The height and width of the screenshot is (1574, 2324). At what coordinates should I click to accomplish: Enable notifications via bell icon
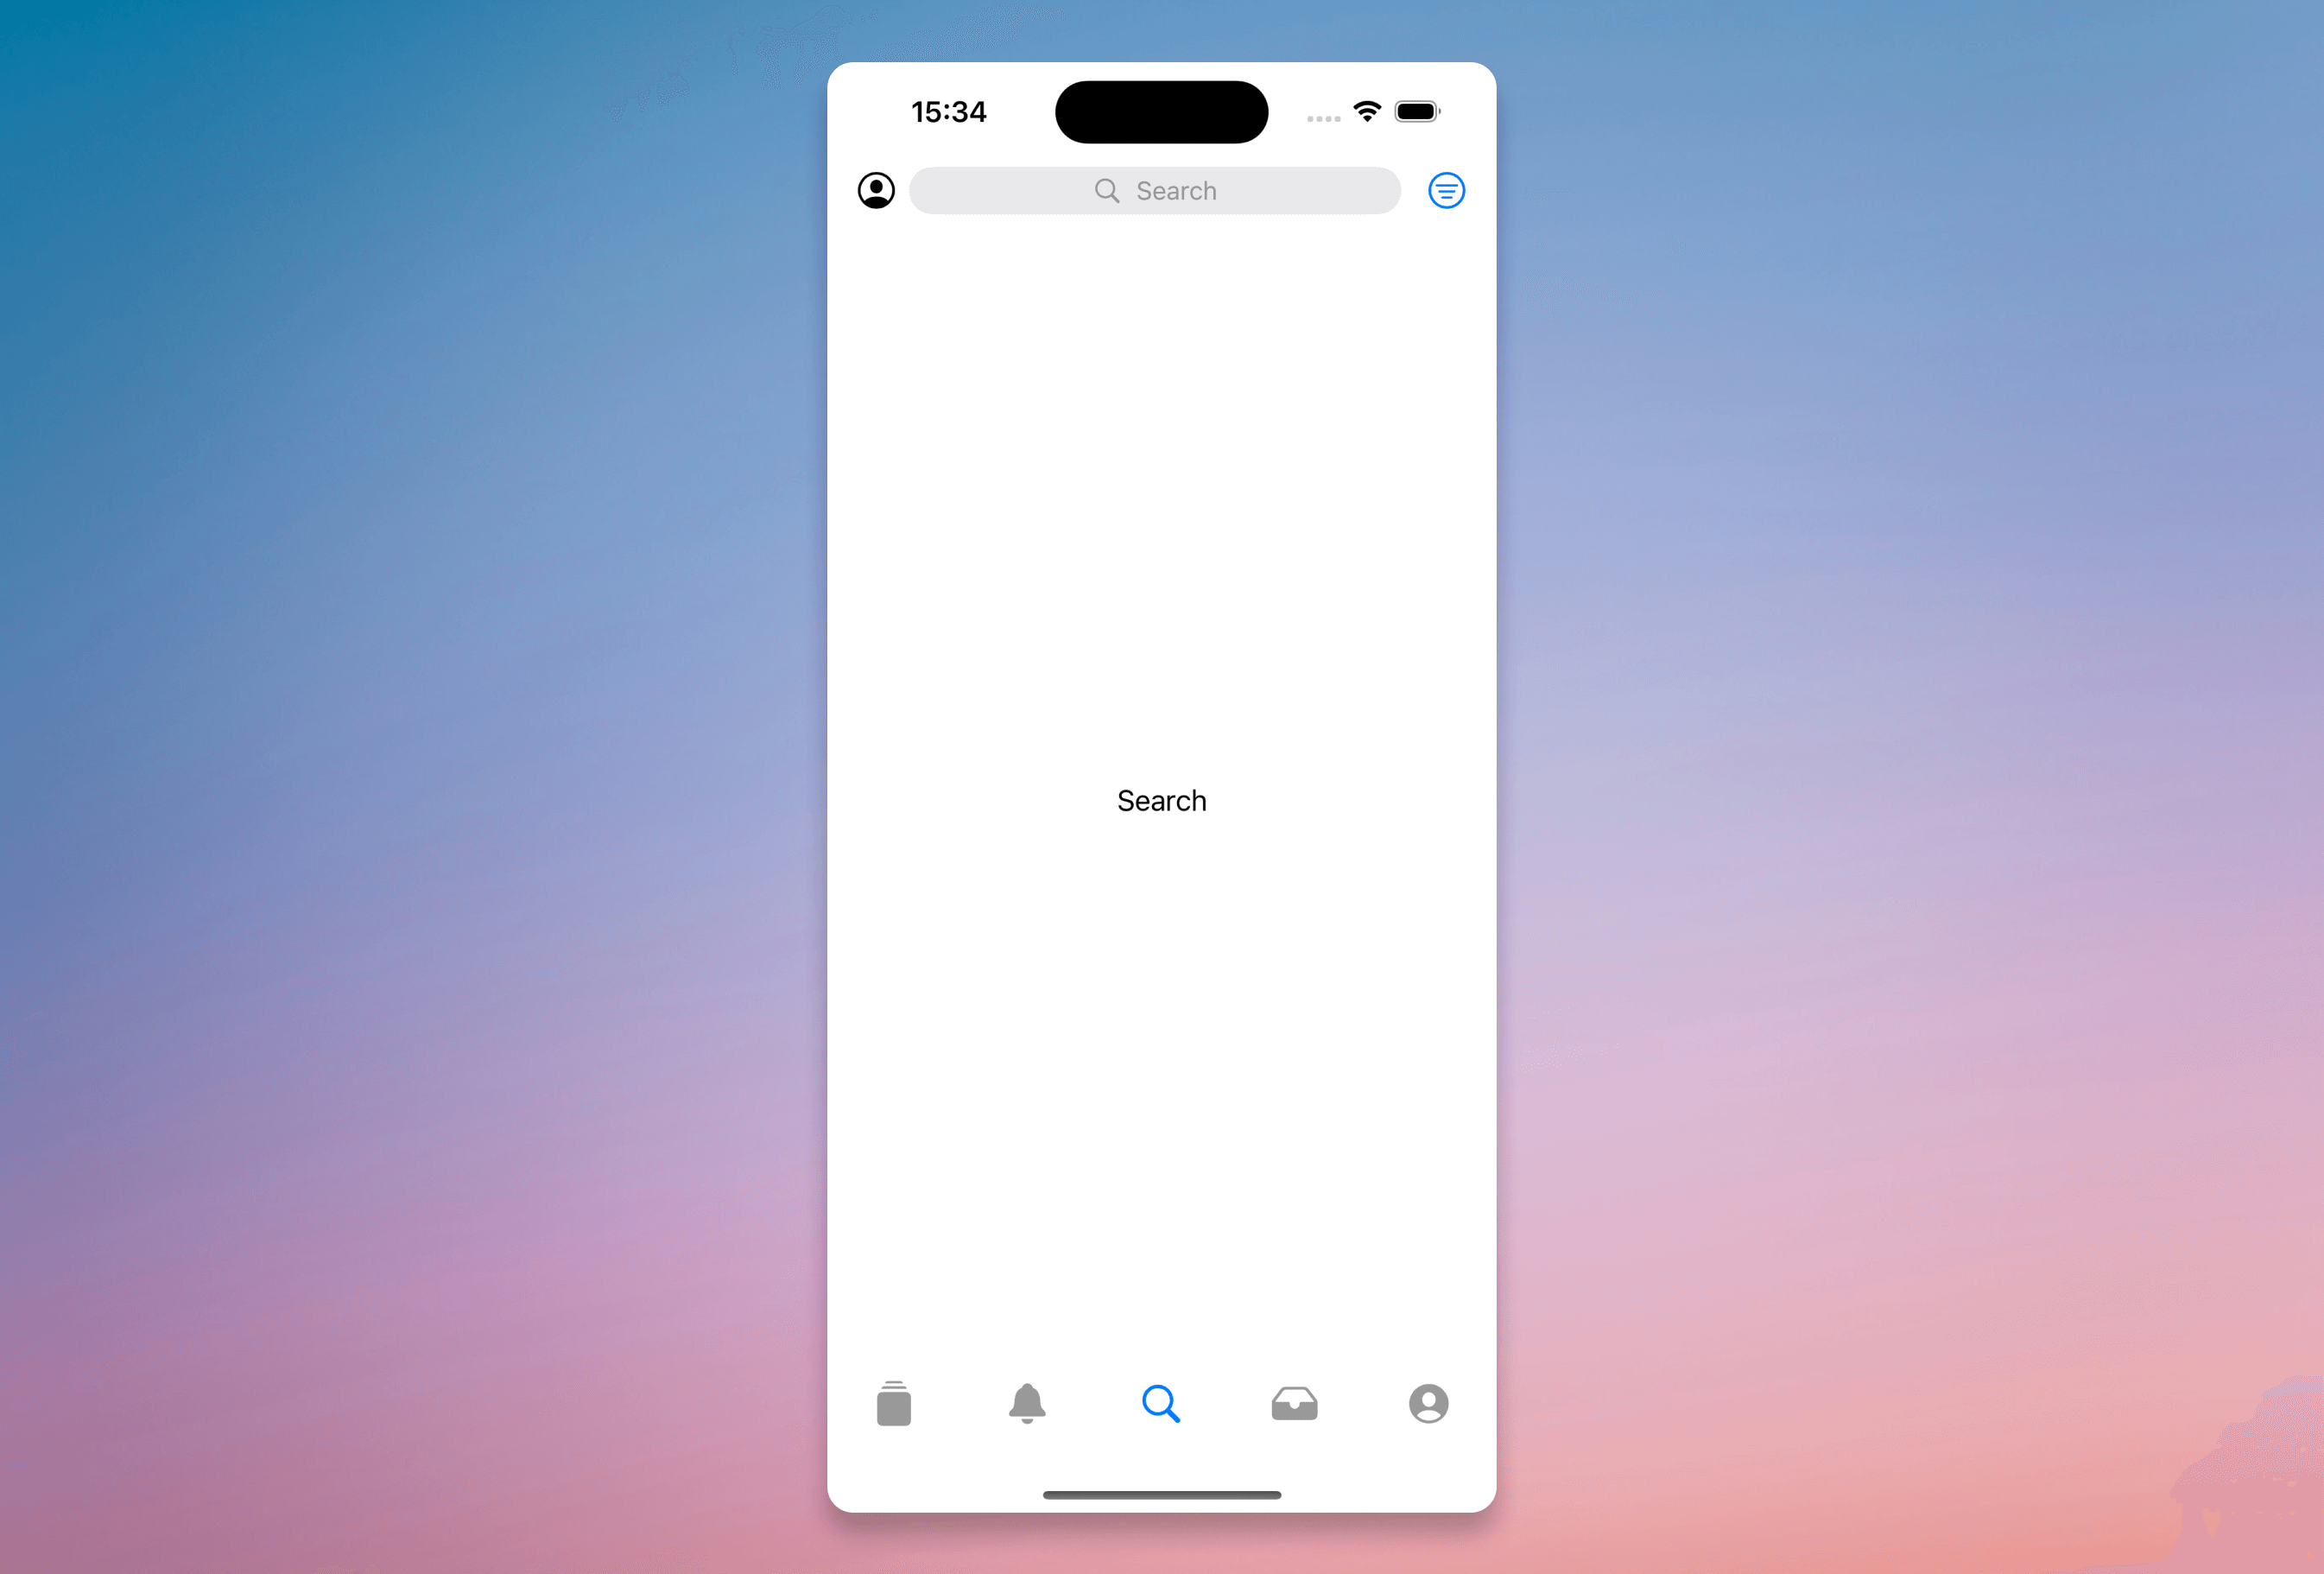[1027, 1402]
